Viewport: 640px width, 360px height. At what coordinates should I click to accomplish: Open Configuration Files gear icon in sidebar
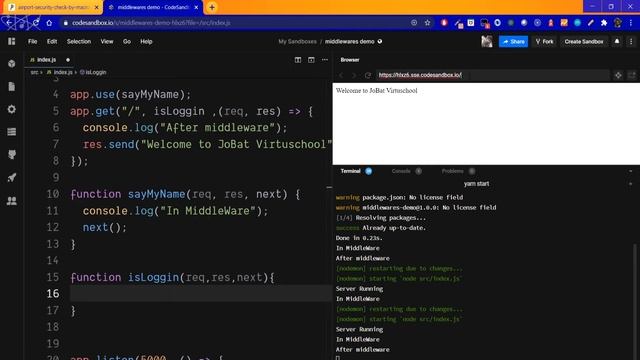pyautogui.click(x=11, y=109)
